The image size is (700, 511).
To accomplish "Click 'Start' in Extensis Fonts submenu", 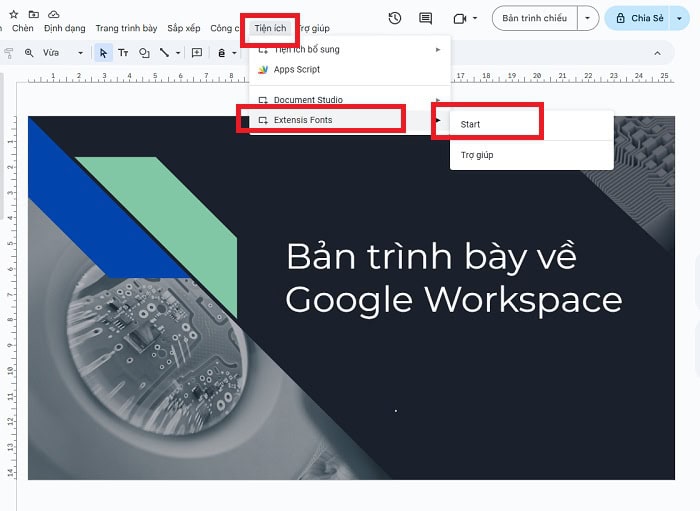I will (x=471, y=124).
